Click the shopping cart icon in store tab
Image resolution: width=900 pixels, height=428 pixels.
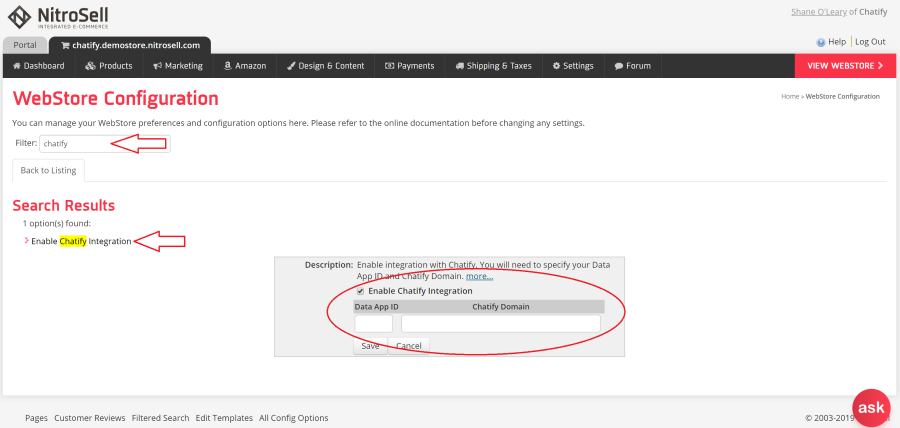point(65,45)
